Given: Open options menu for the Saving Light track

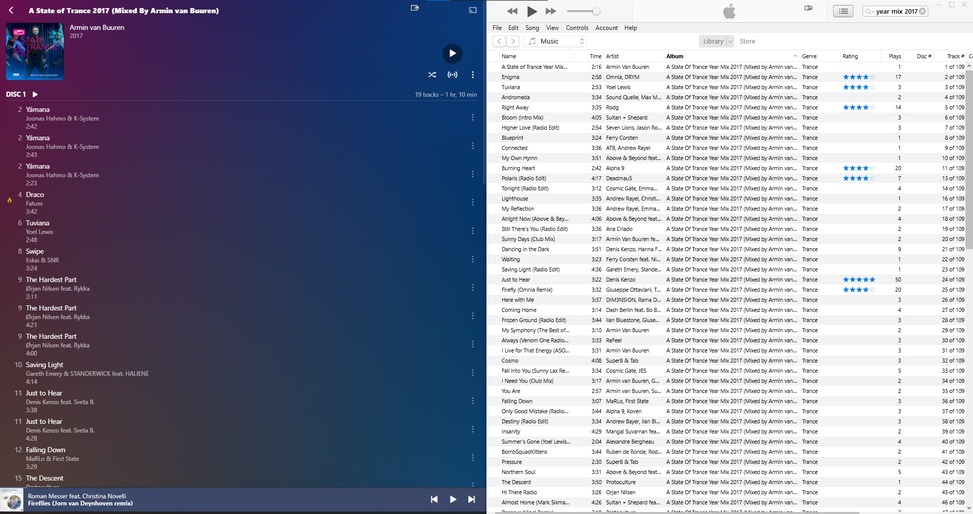Looking at the screenshot, I should [x=472, y=372].
